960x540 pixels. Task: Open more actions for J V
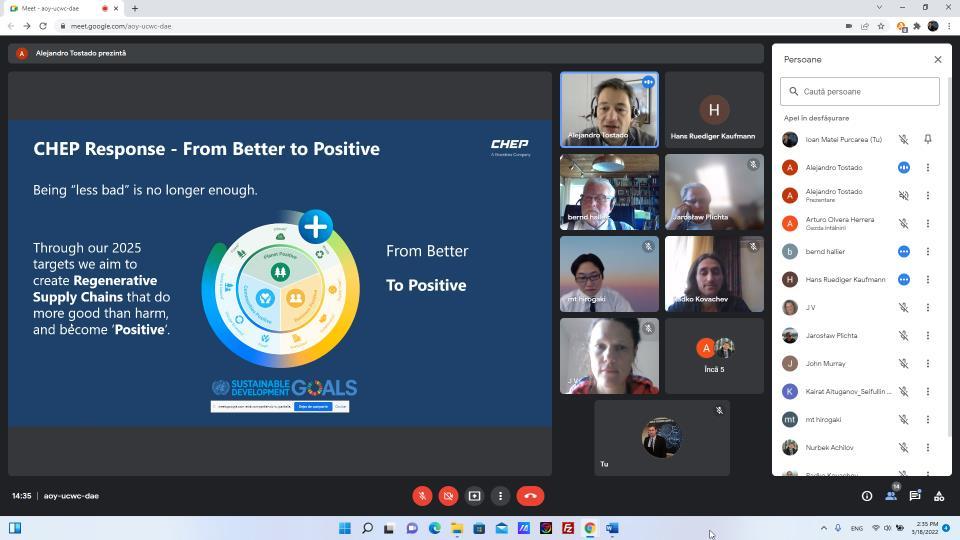point(928,307)
